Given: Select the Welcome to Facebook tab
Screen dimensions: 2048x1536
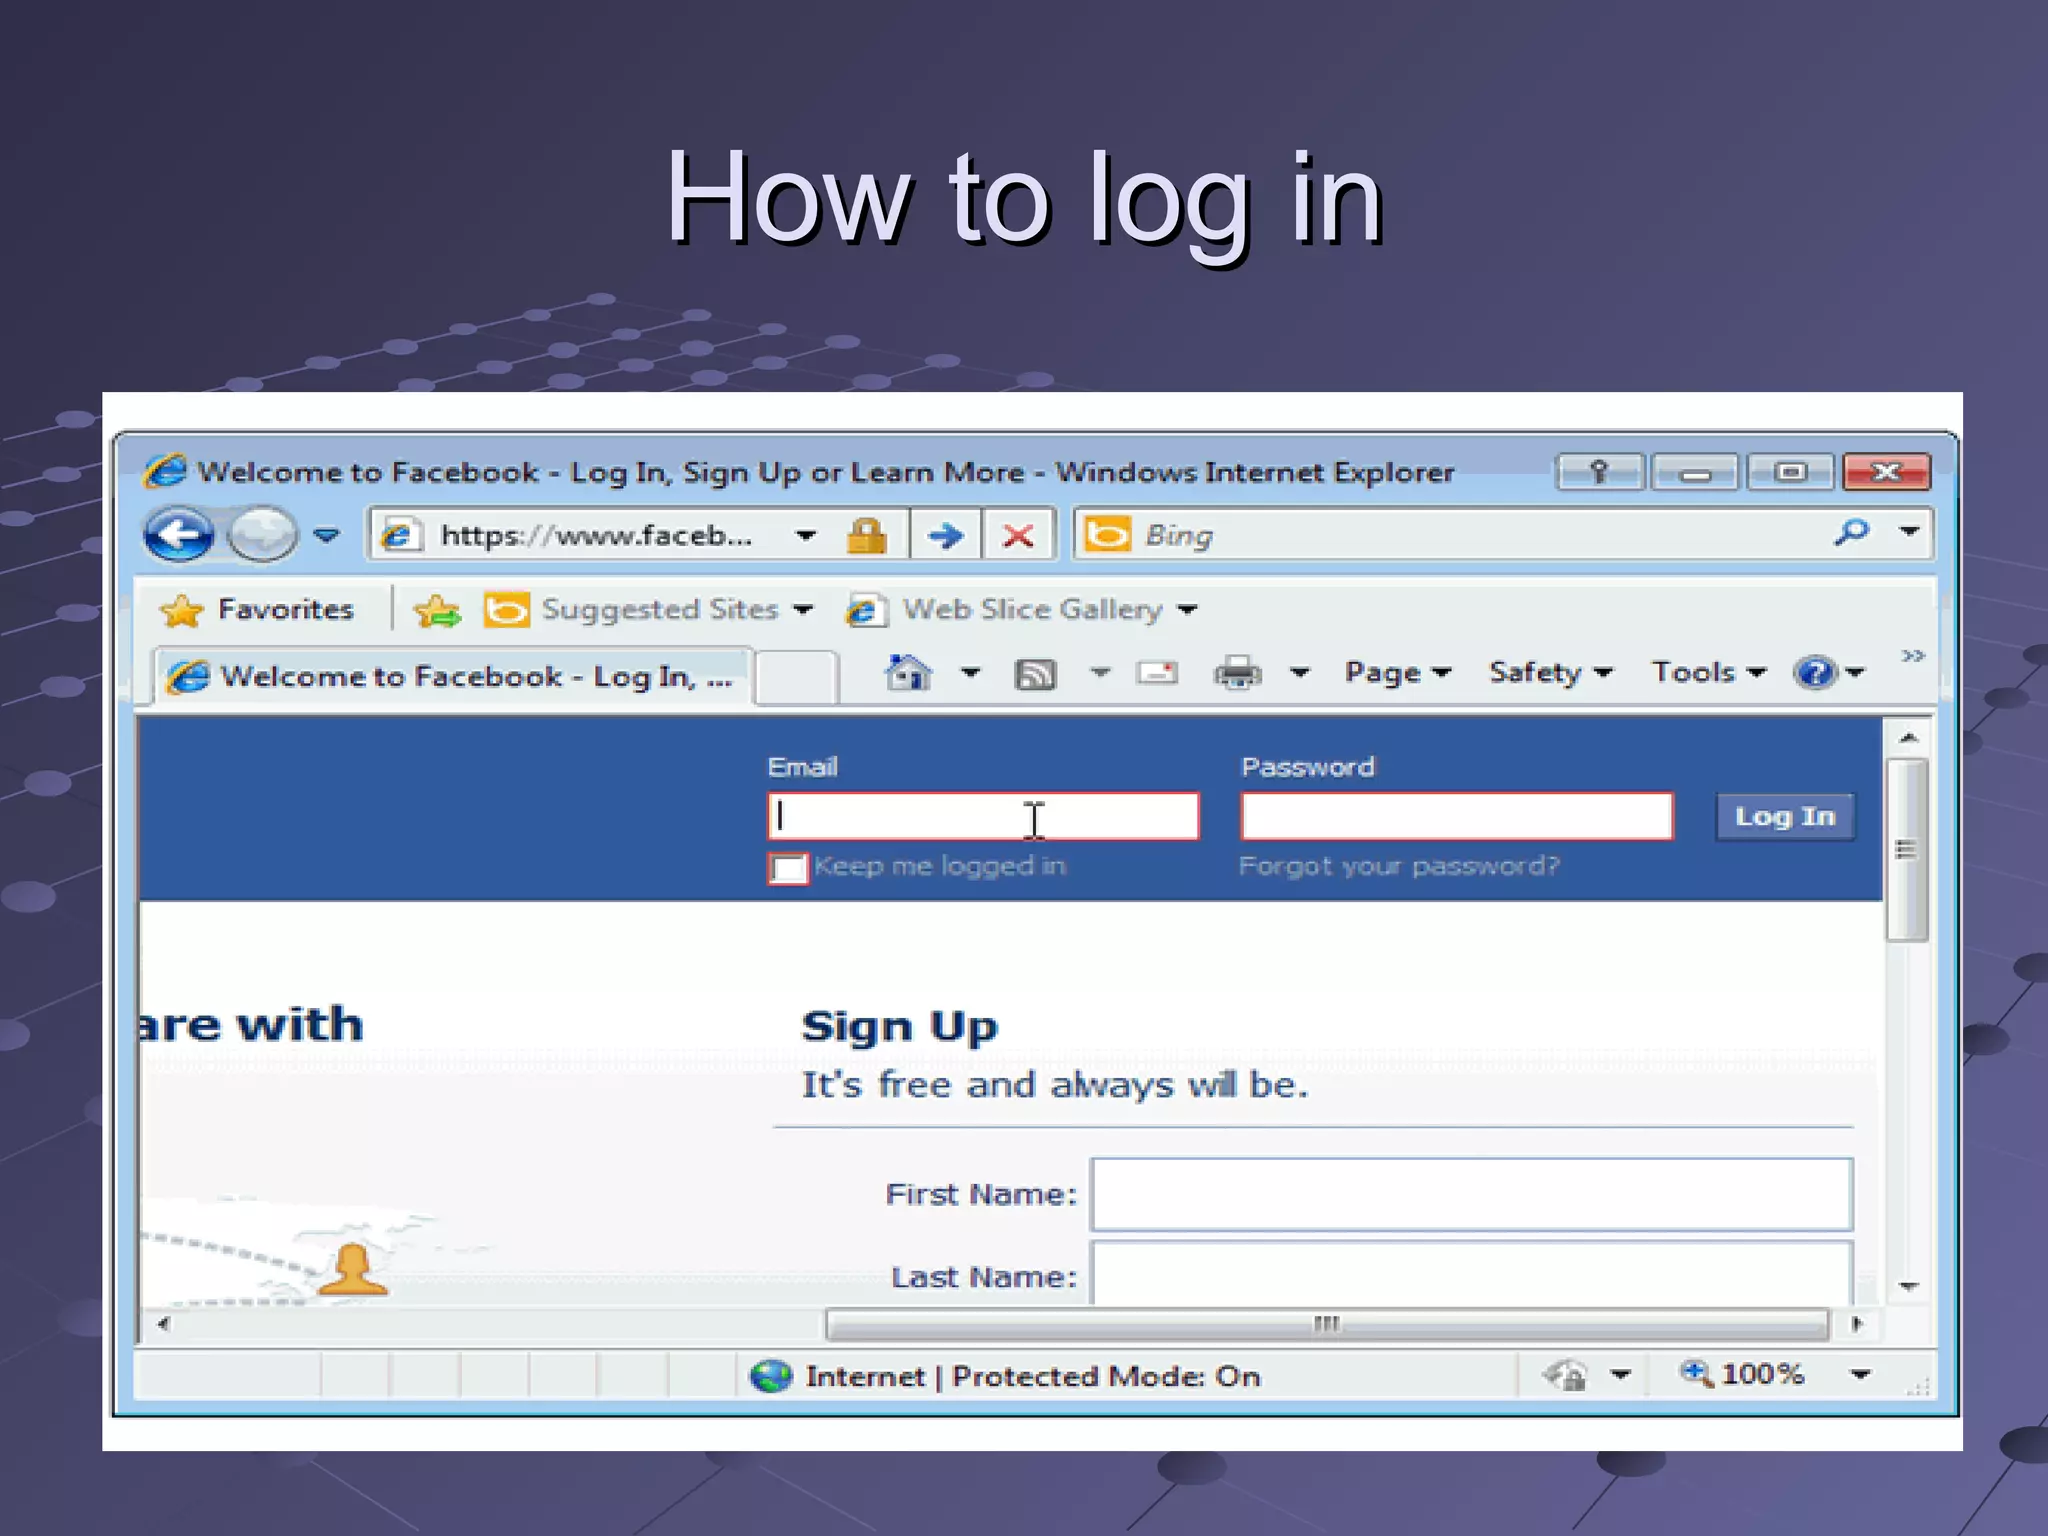Looking at the screenshot, I should tap(452, 677).
